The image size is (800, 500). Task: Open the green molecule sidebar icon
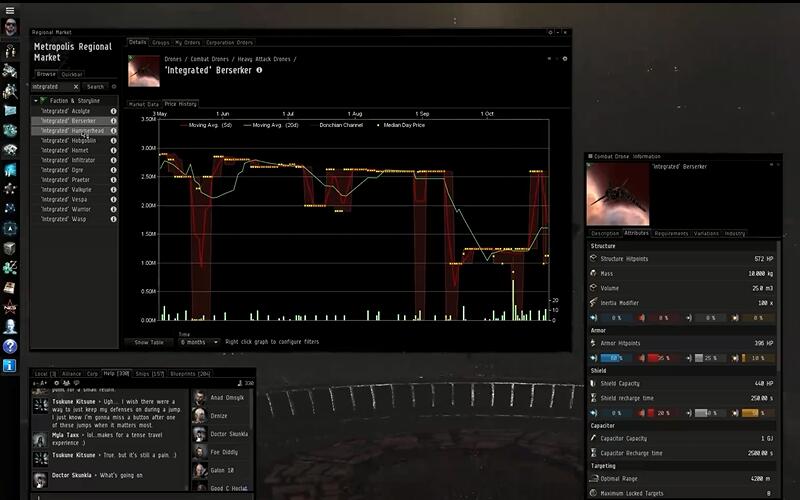click(x=10, y=268)
